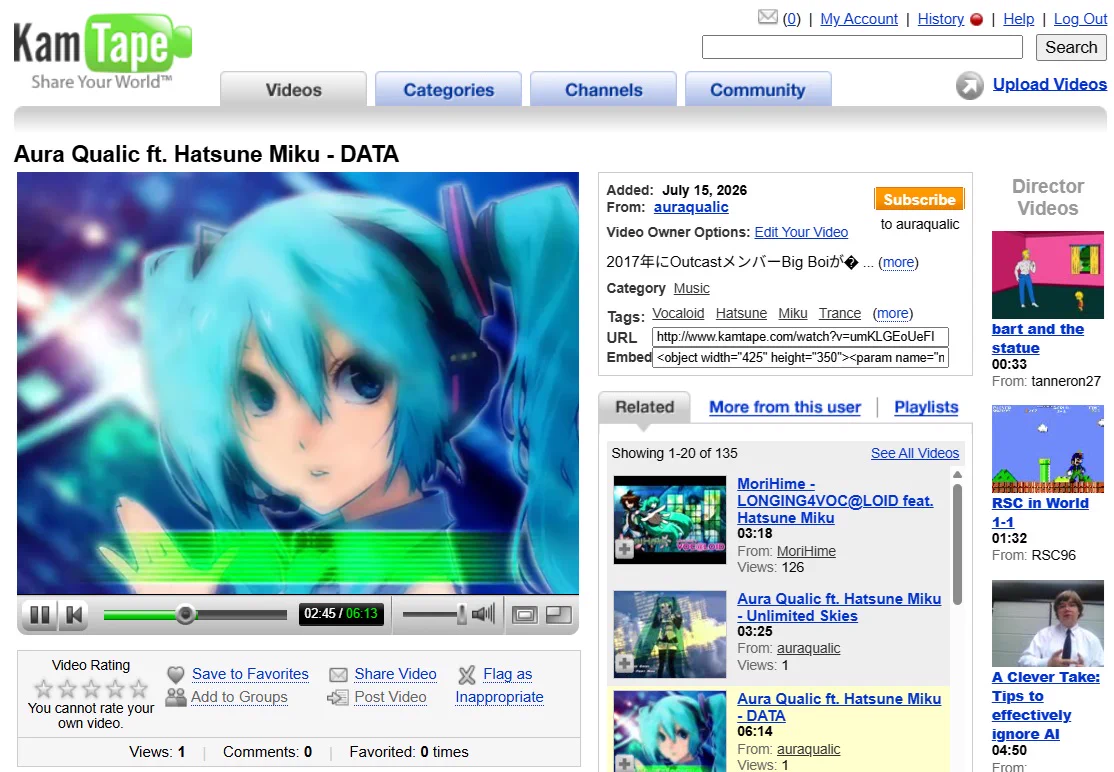Open the auraqualic uploader link
The image size is (1114, 772).
[x=691, y=207]
